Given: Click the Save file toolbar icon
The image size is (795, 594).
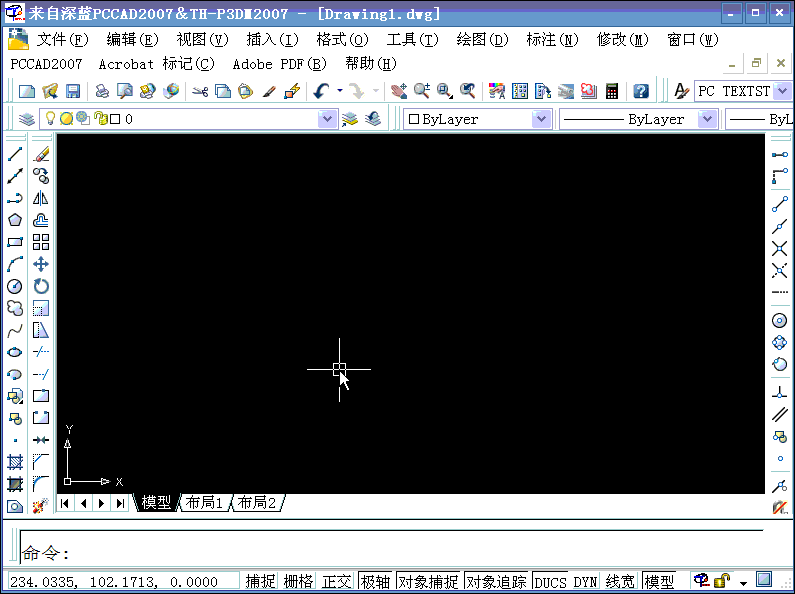Looking at the screenshot, I should pyautogui.click(x=73, y=91).
